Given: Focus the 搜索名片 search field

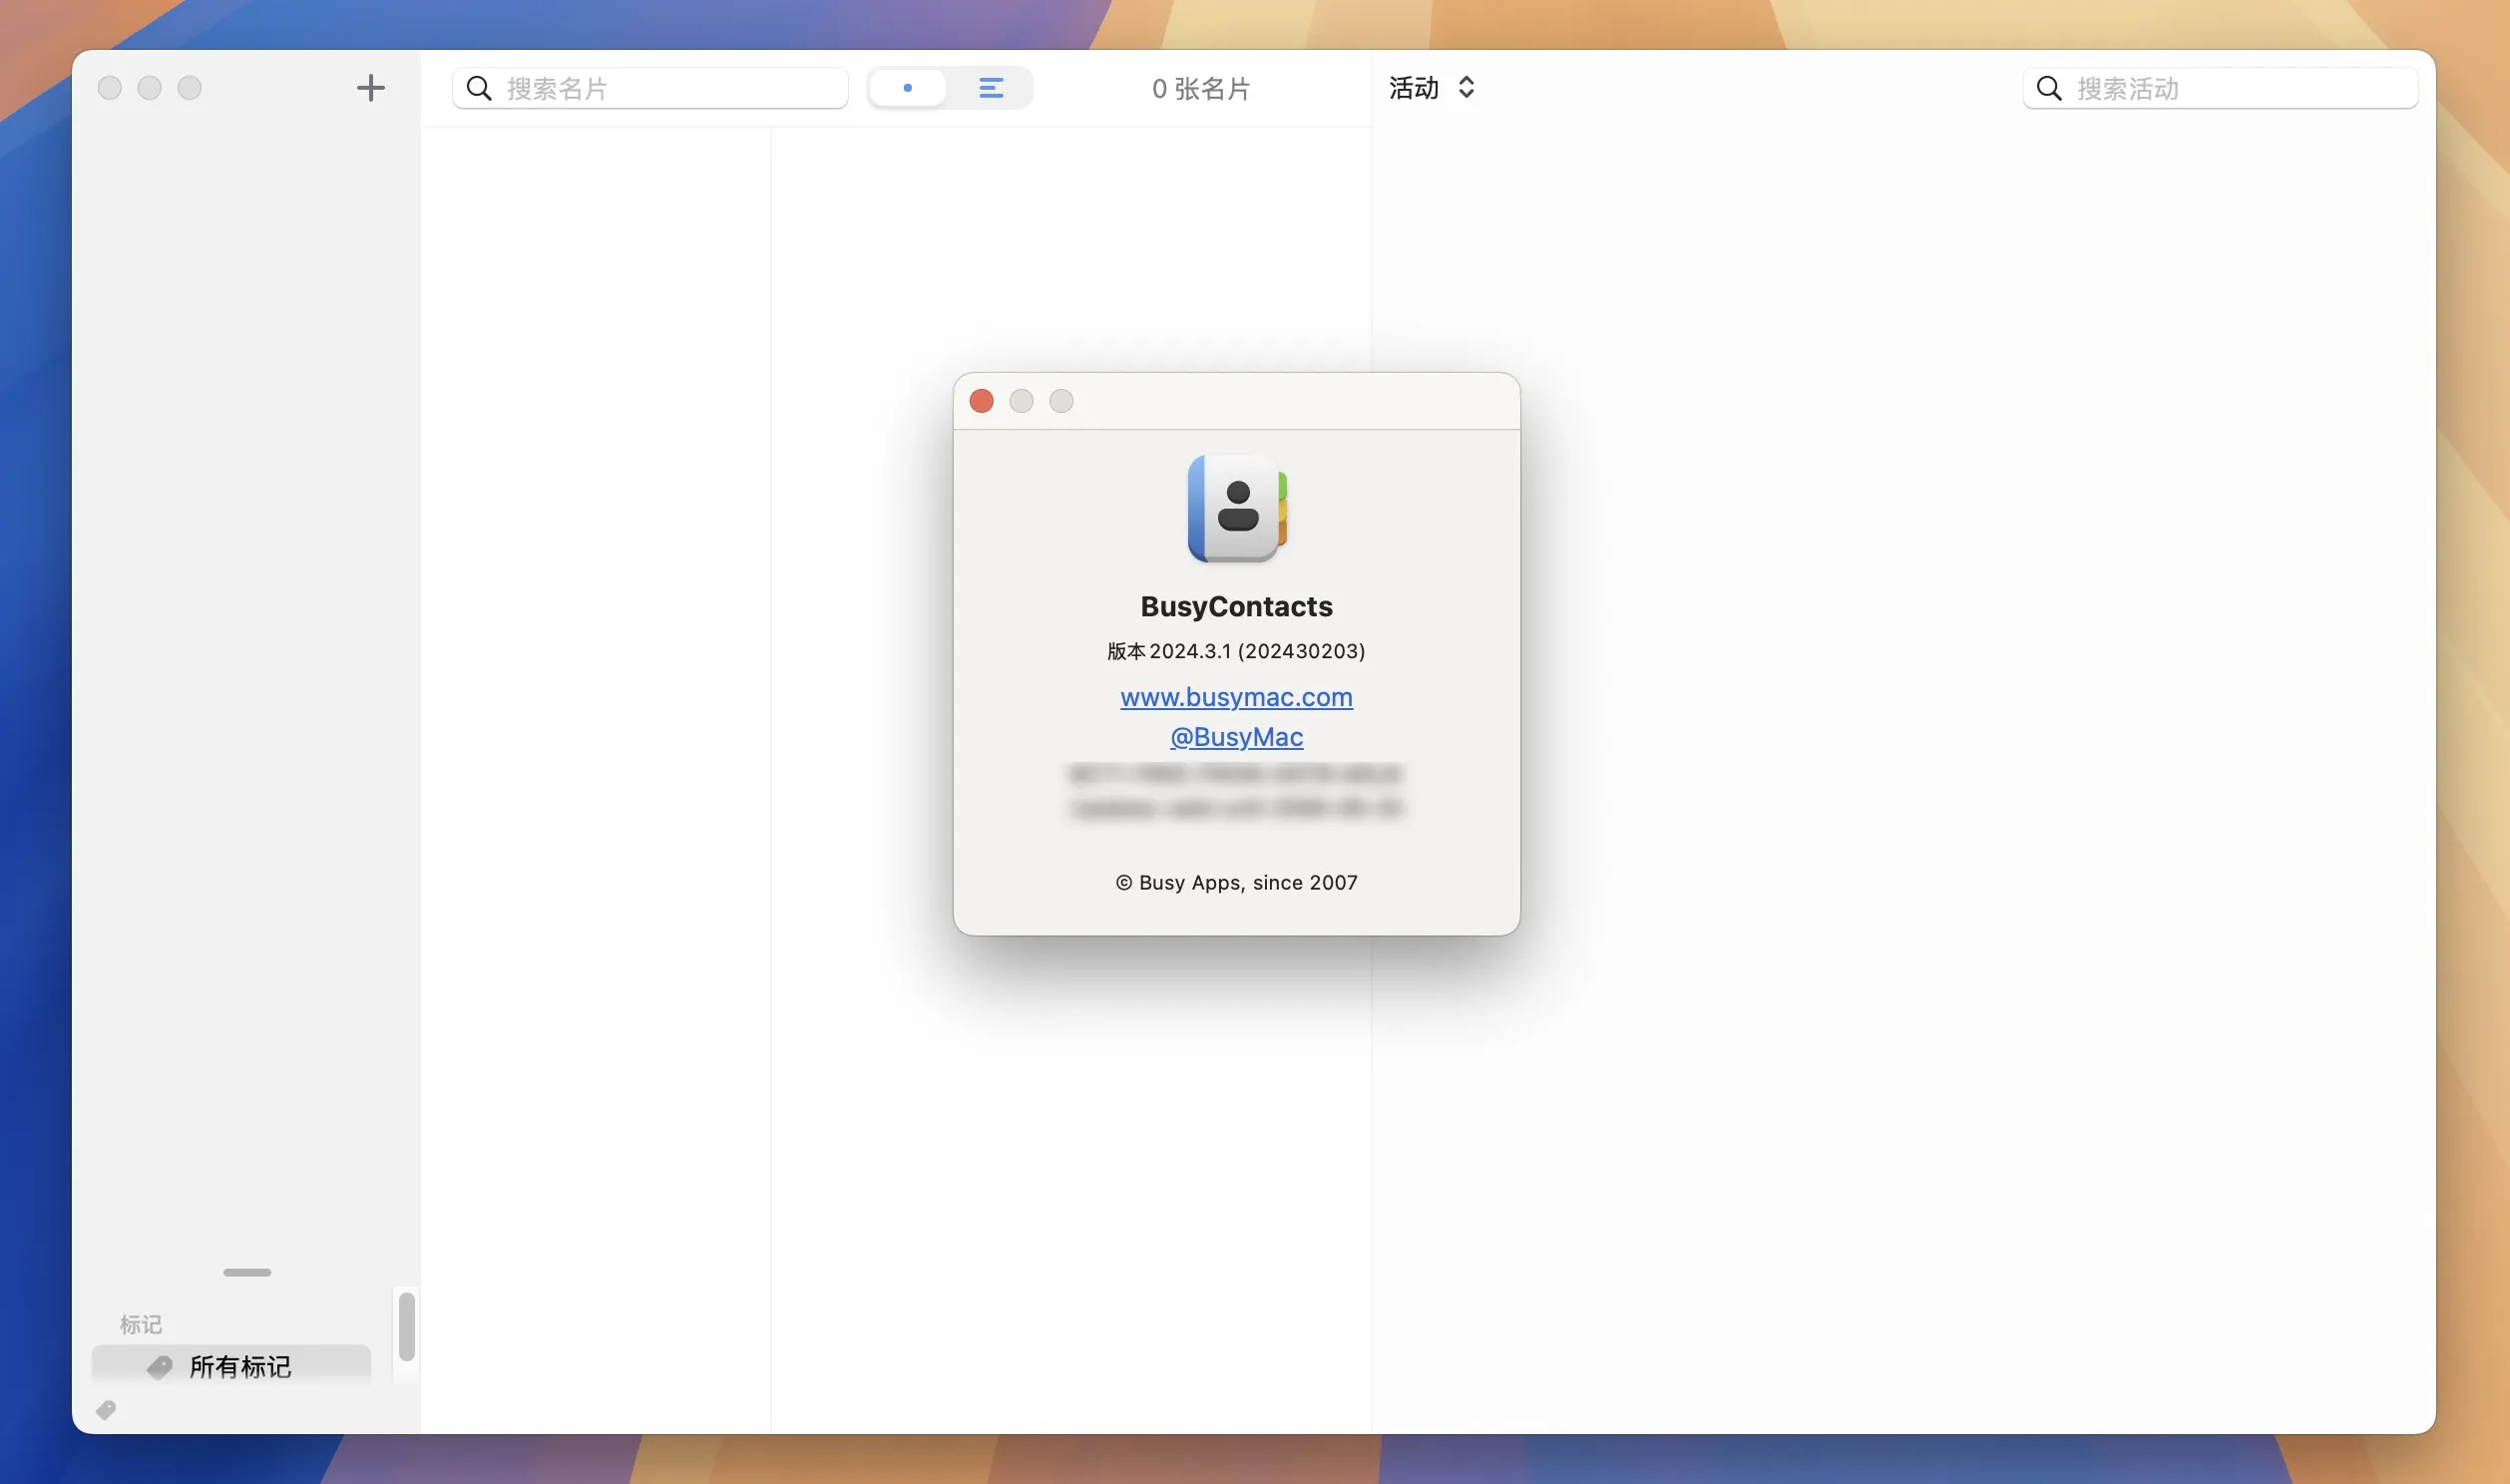Looking at the screenshot, I should coord(650,88).
